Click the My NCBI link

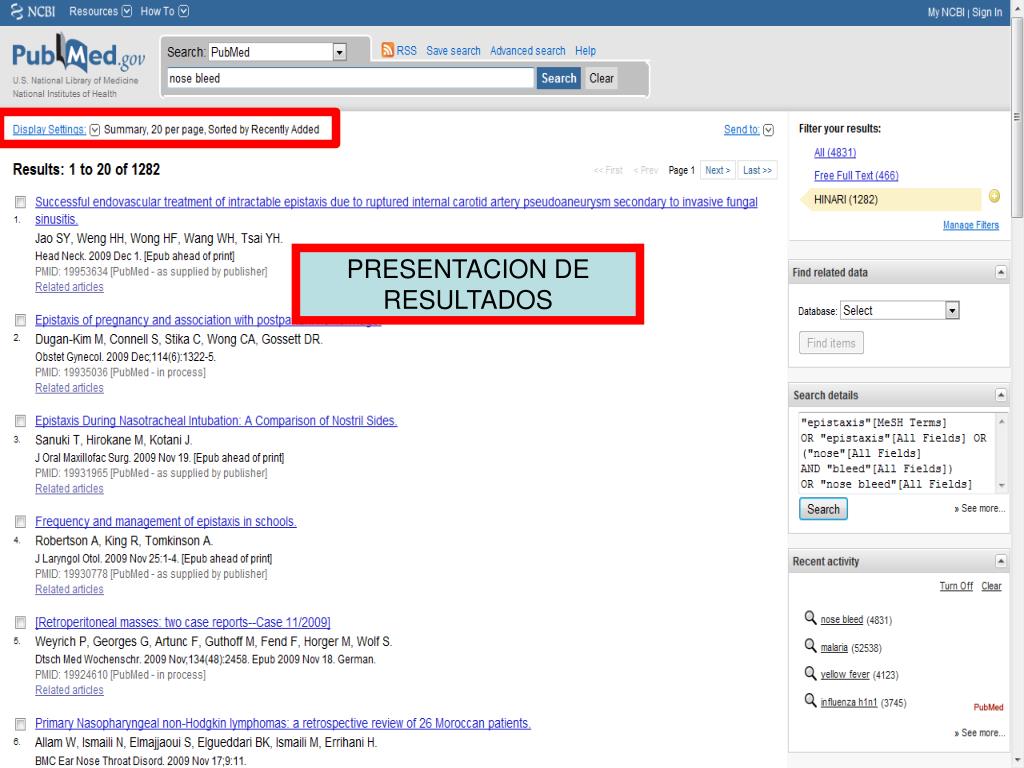tap(946, 12)
